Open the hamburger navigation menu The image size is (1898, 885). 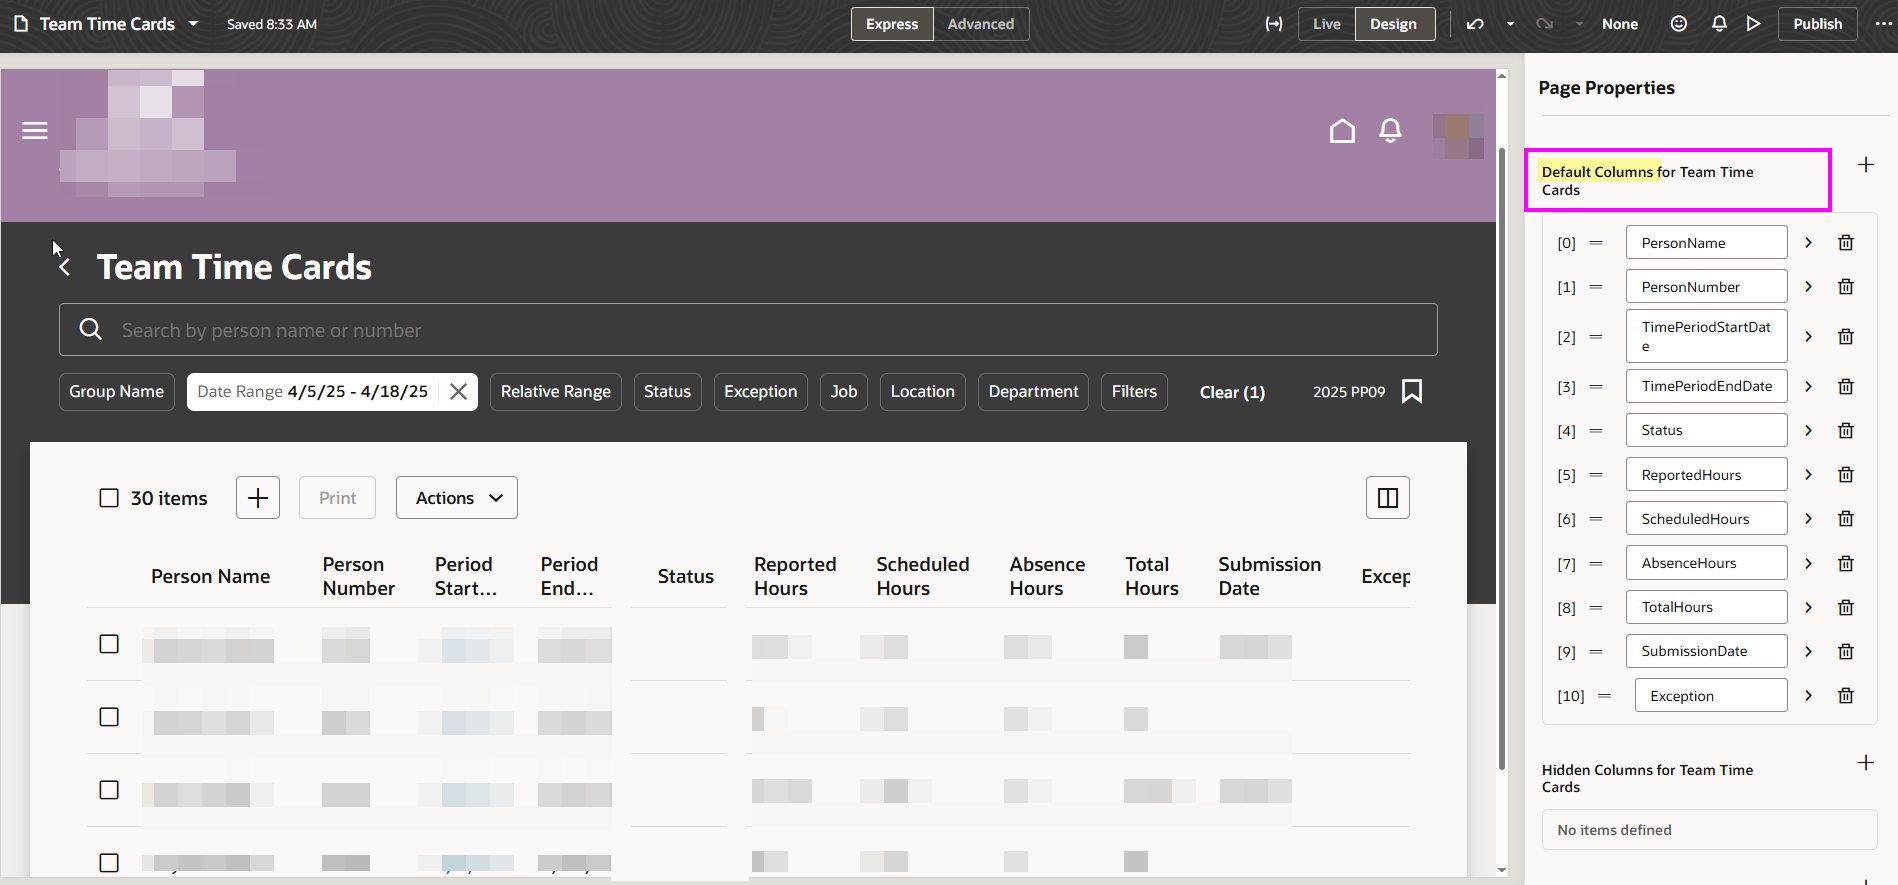point(35,131)
